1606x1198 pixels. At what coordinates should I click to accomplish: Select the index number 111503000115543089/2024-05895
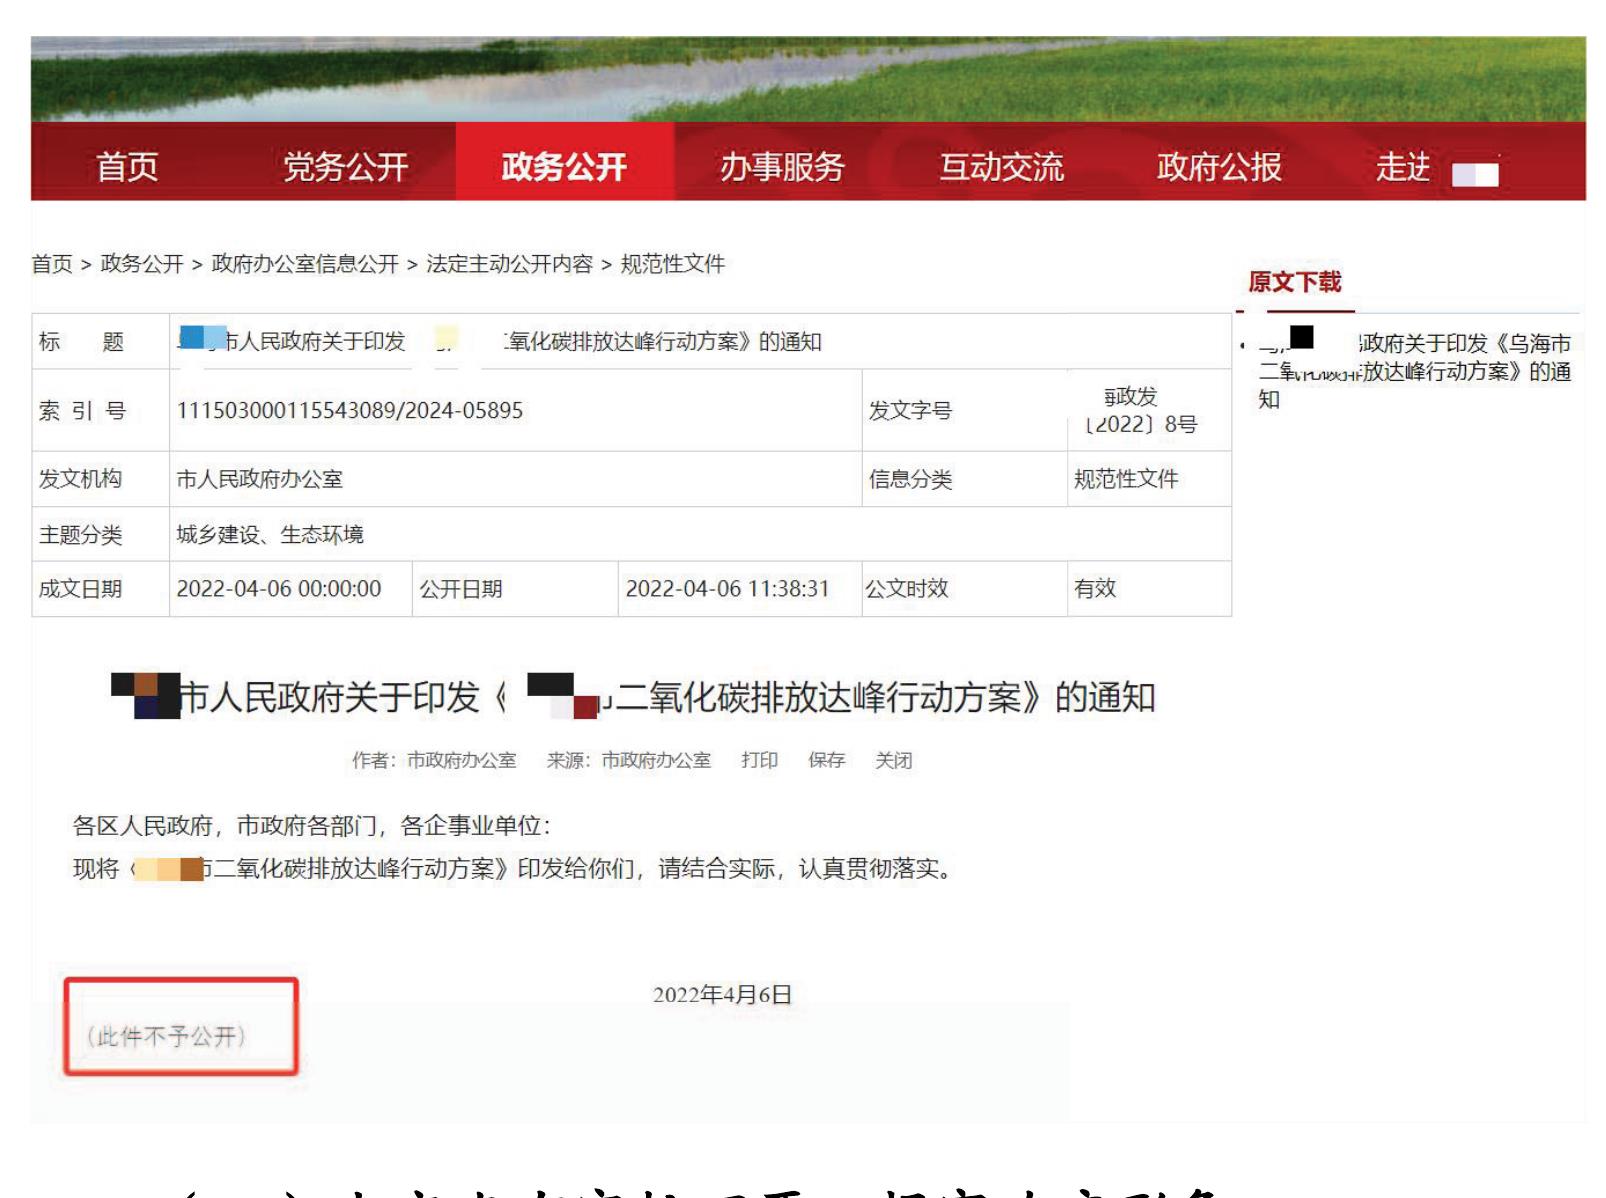click(350, 410)
